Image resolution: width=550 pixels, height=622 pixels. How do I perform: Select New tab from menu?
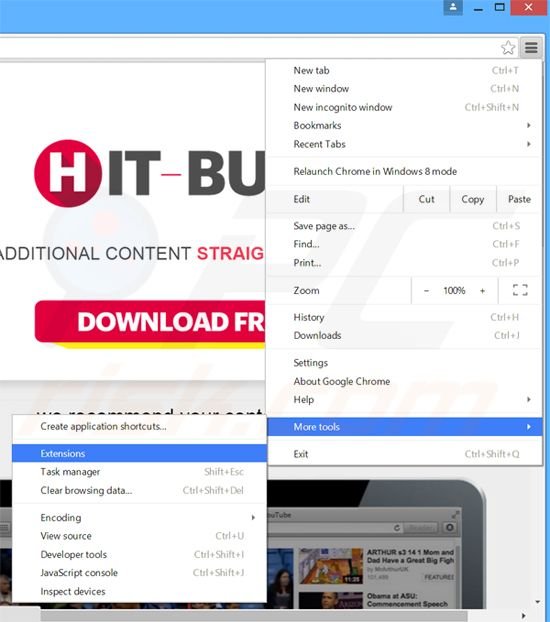coord(405,71)
